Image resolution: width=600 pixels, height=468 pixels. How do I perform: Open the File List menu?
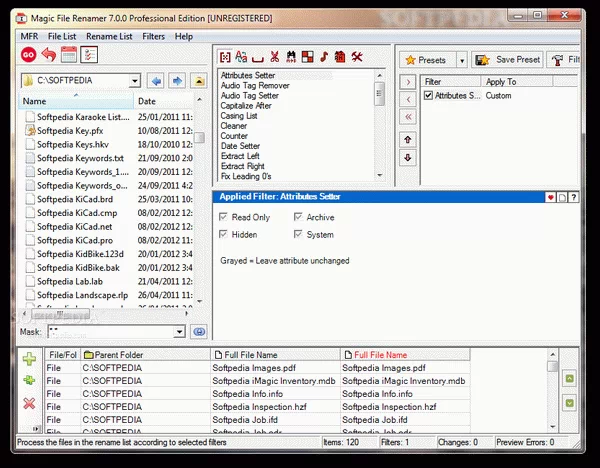click(x=62, y=36)
